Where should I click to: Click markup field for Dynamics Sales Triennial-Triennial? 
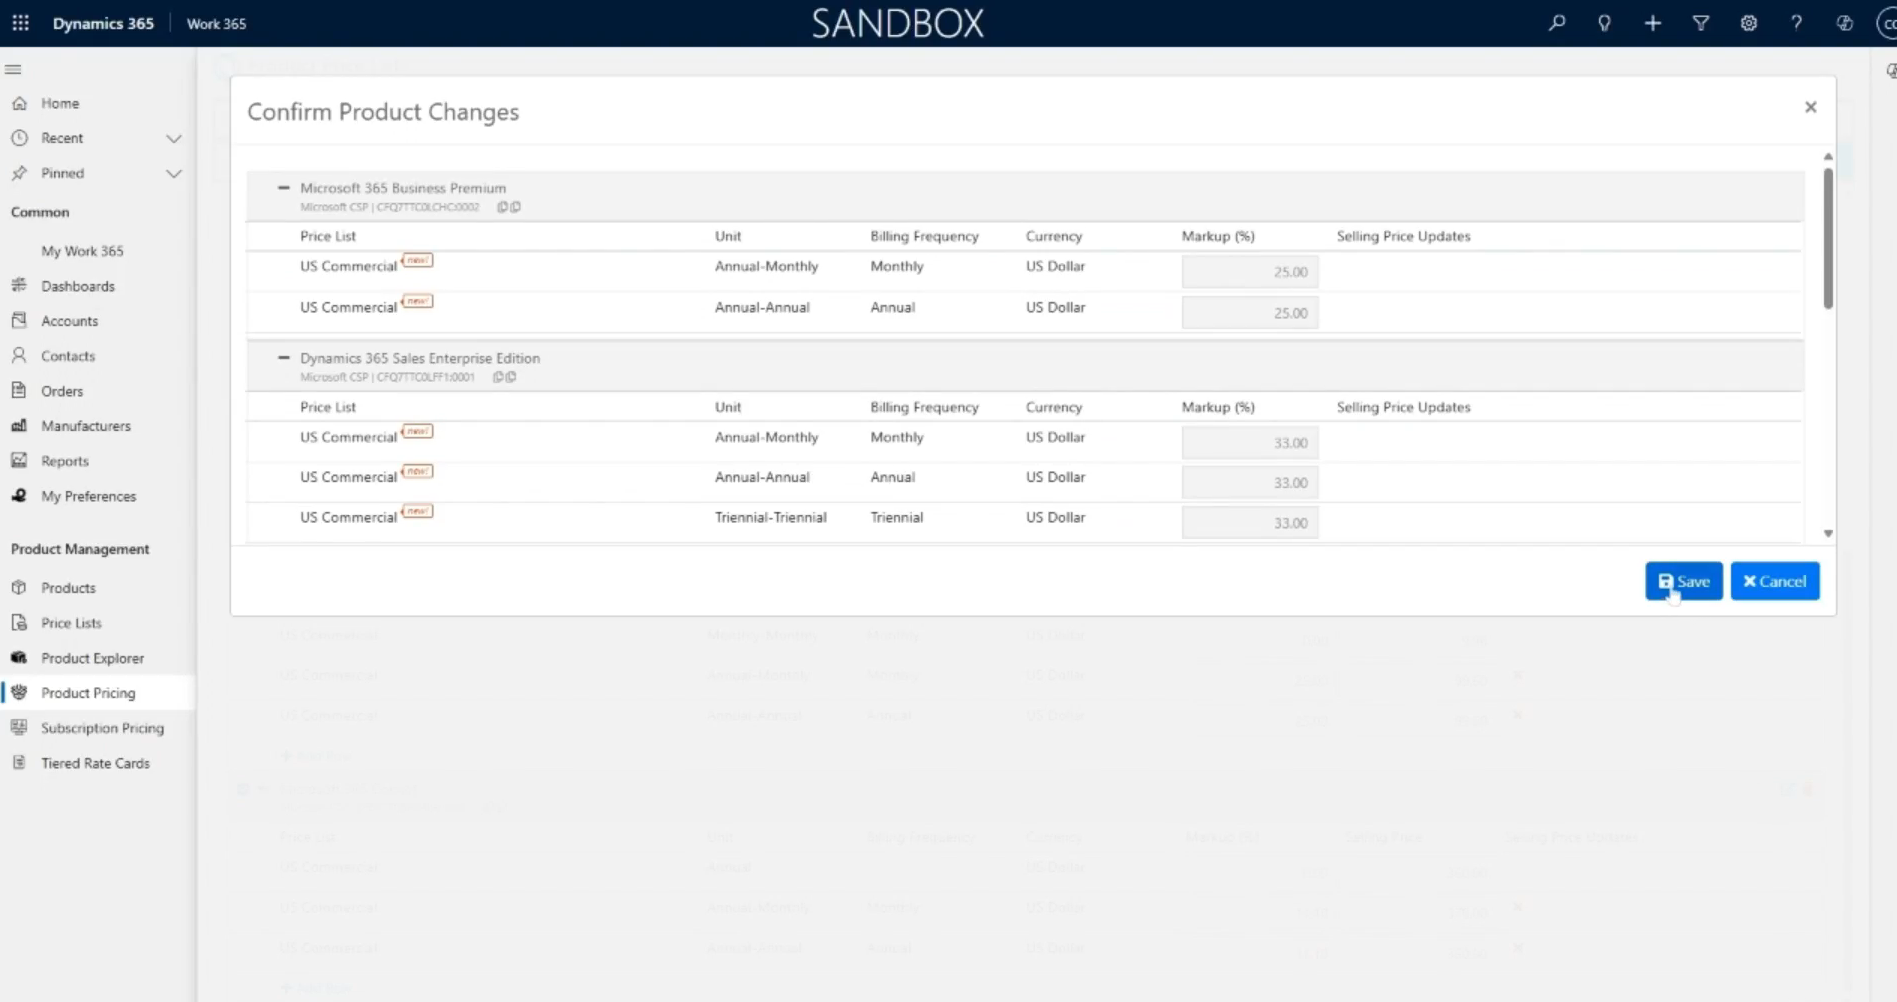point(1250,523)
